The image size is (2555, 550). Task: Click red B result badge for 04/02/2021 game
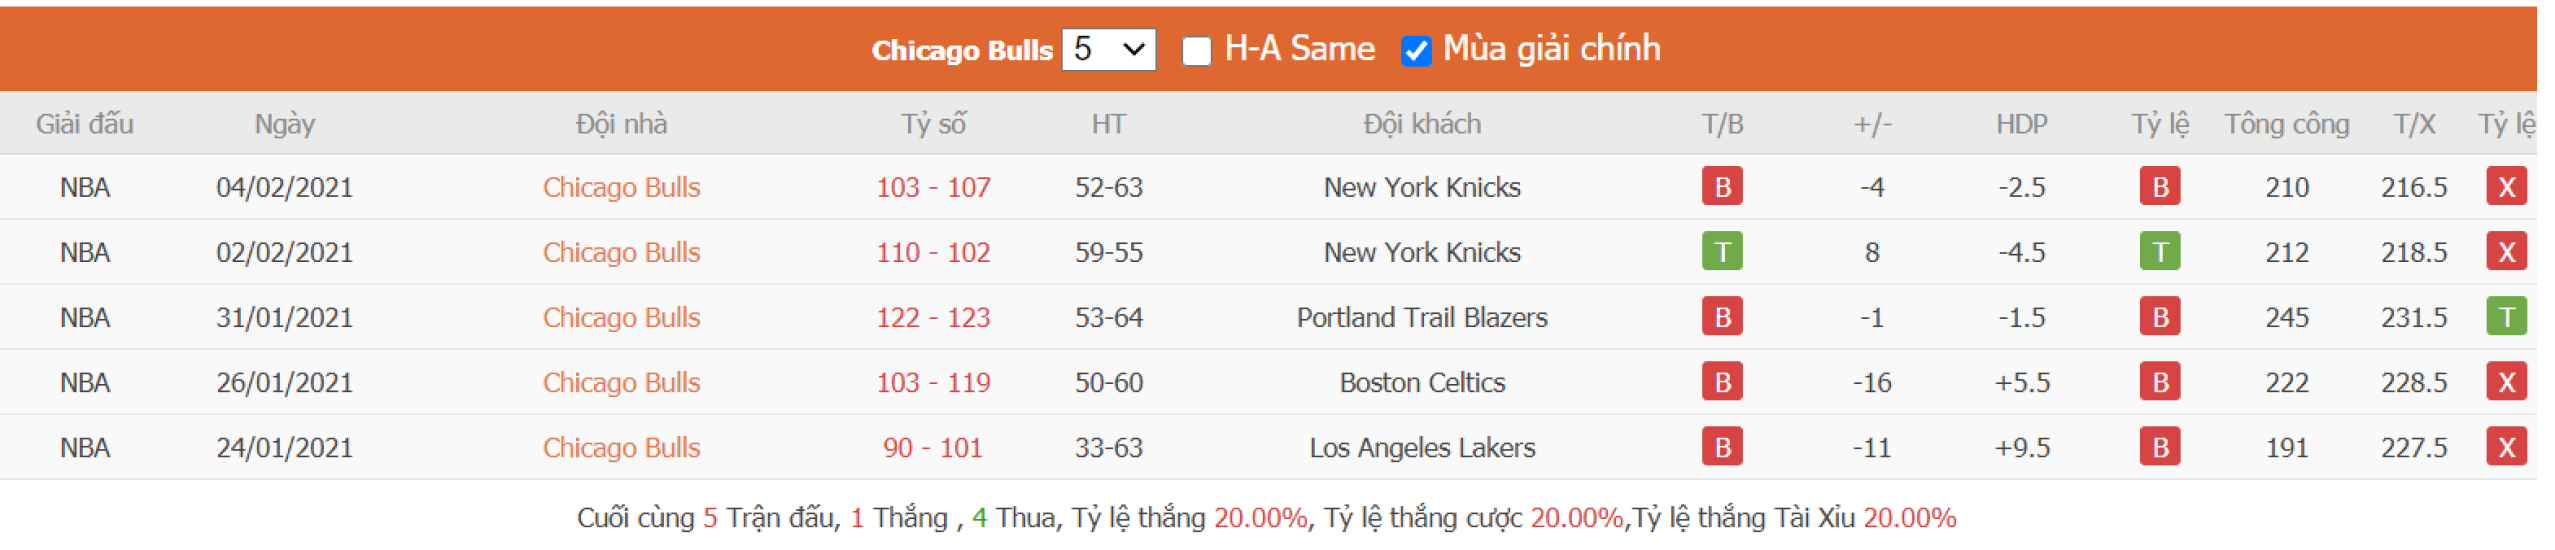pyautogui.click(x=1721, y=187)
